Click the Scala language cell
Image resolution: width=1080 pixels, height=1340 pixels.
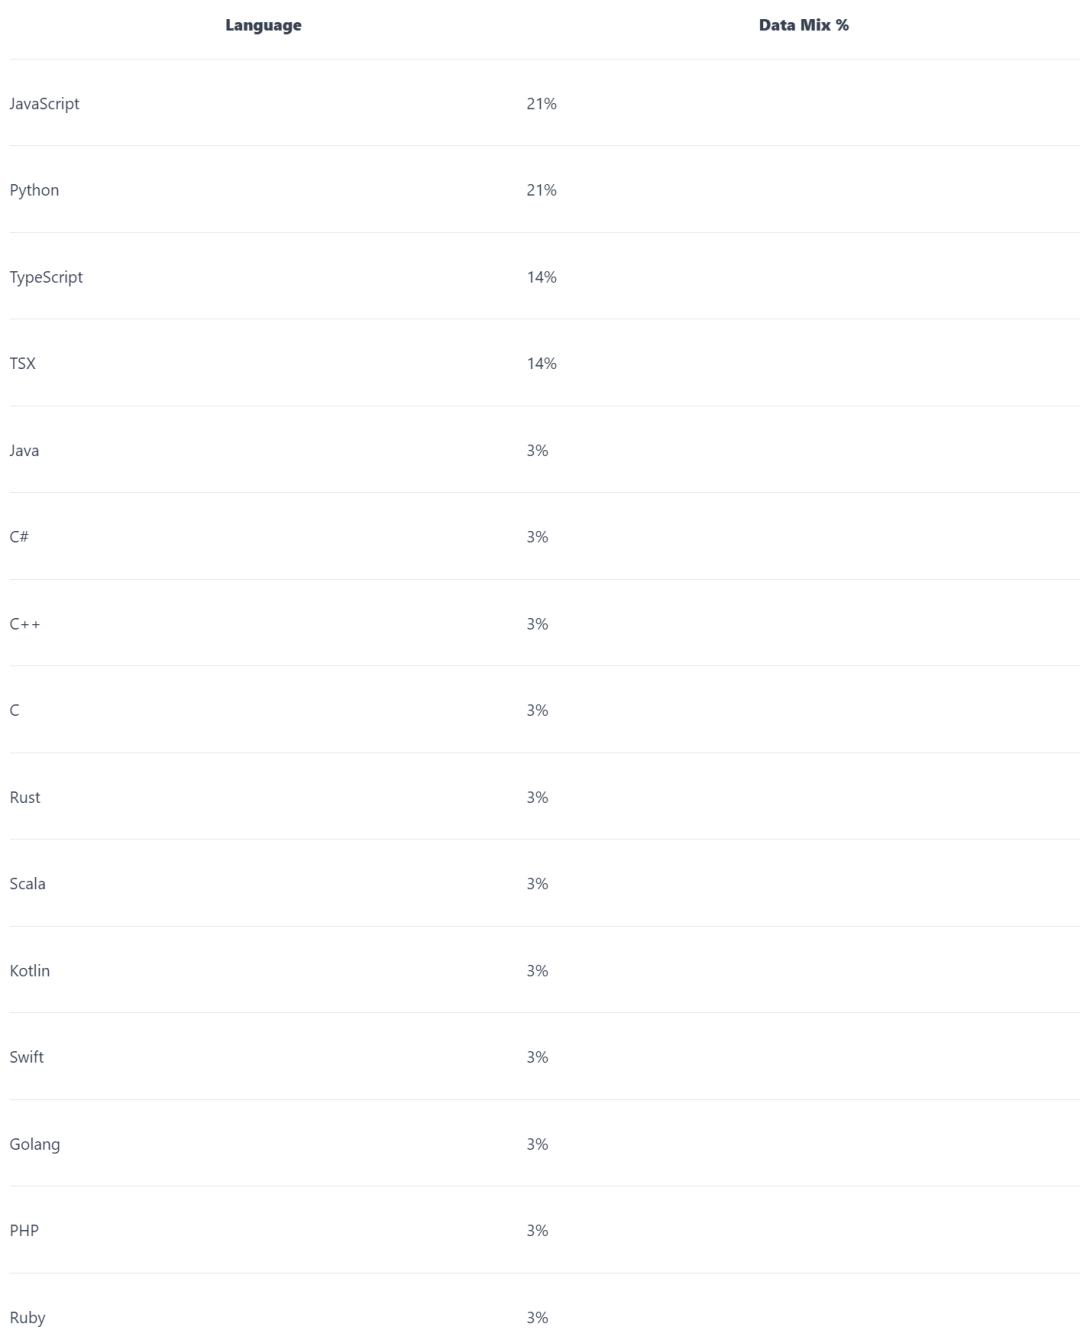click(x=28, y=884)
